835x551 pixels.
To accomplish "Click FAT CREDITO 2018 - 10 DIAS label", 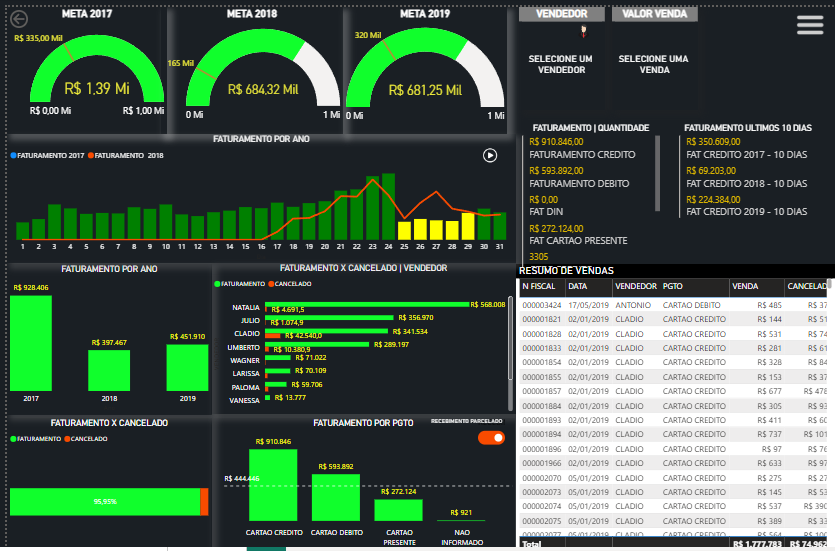I will click(x=747, y=184).
